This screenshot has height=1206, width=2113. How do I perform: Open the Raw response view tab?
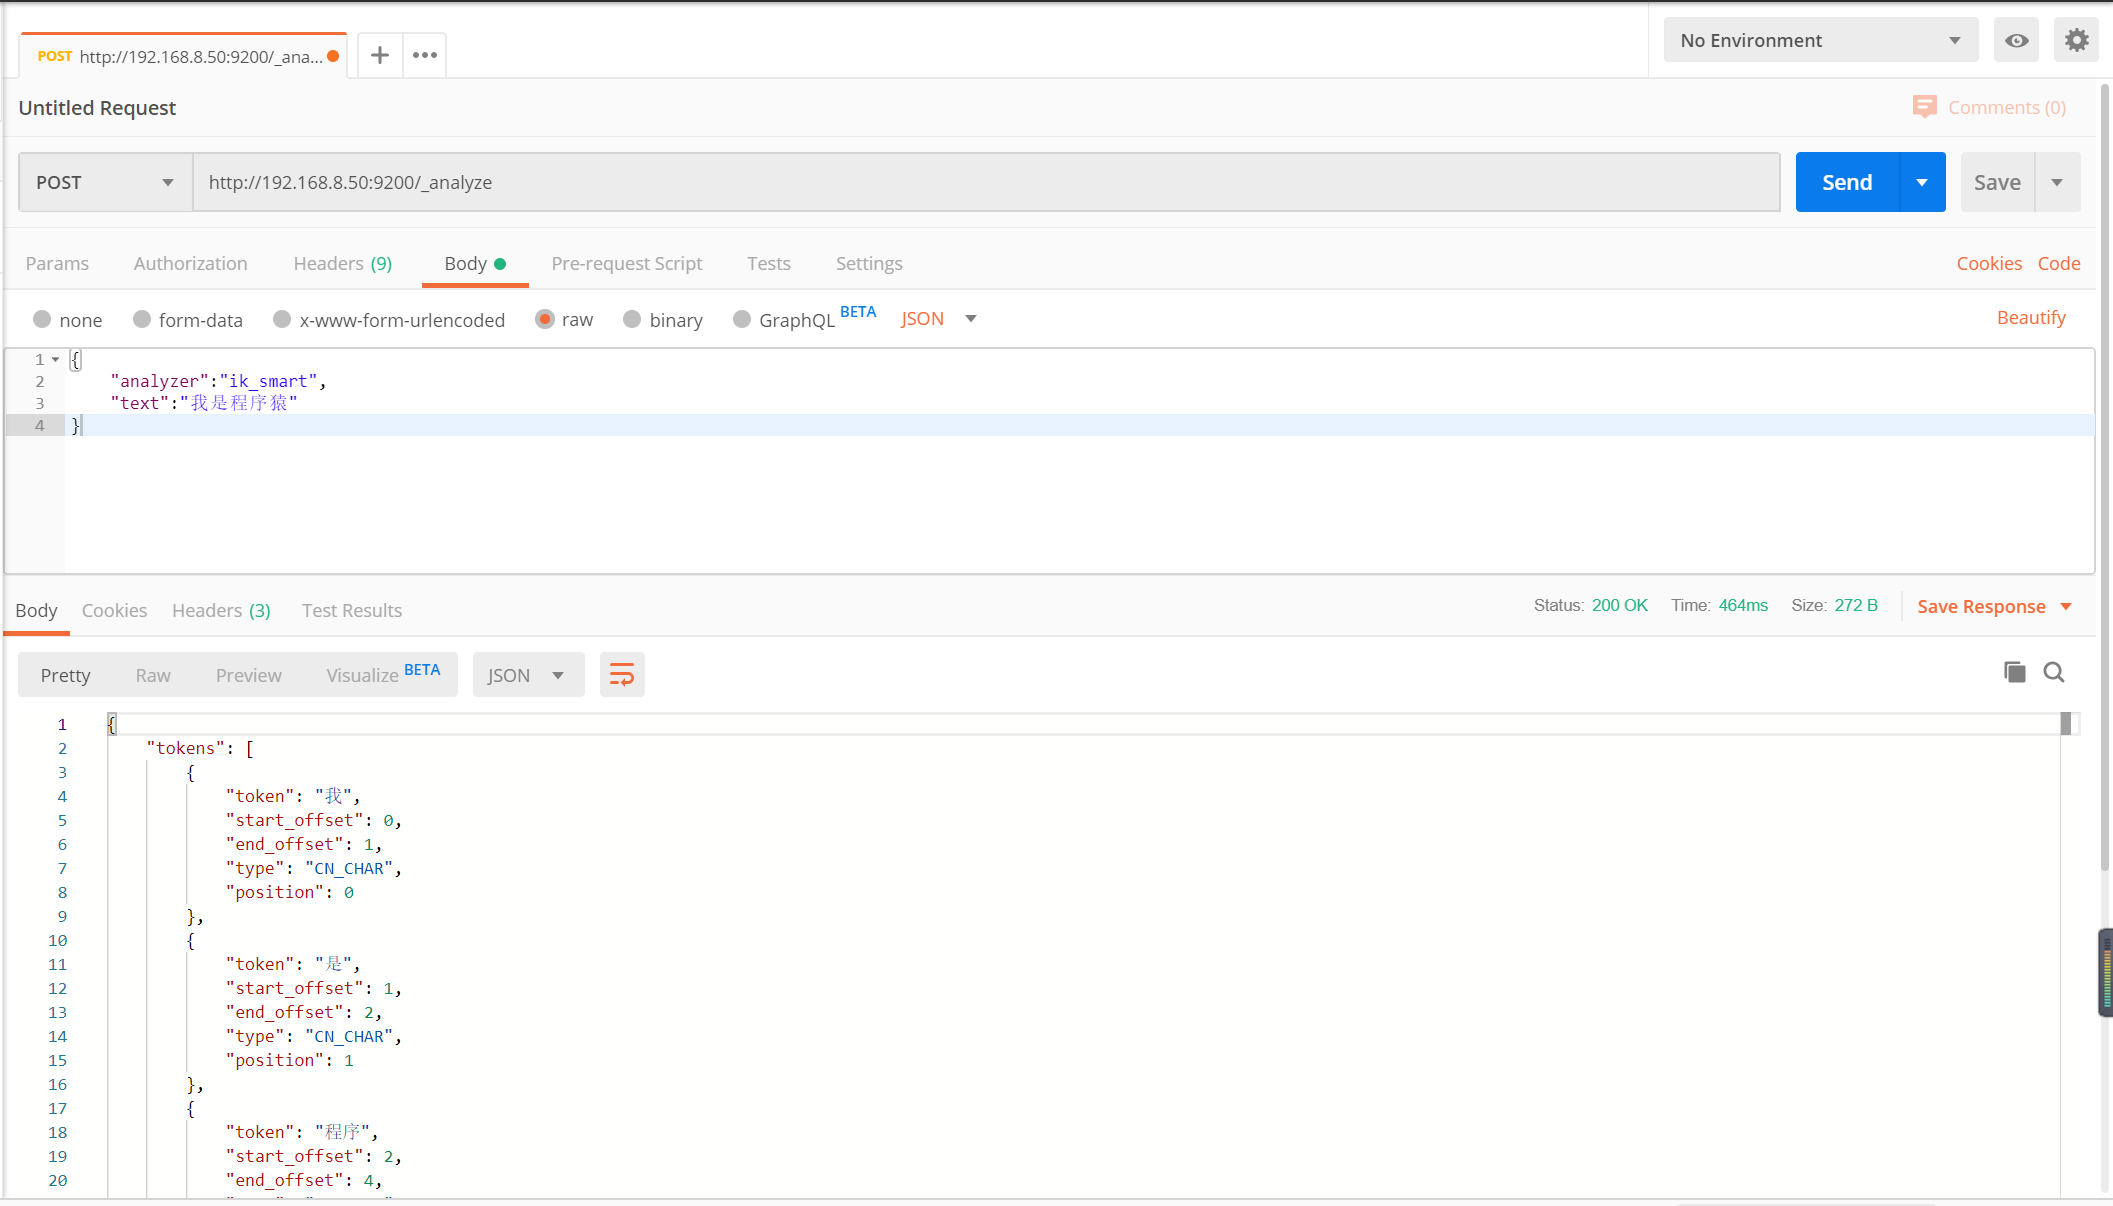pos(153,675)
